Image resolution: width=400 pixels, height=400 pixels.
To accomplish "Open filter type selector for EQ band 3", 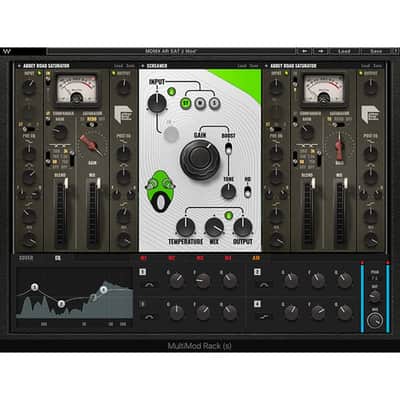I will point(149,317).
